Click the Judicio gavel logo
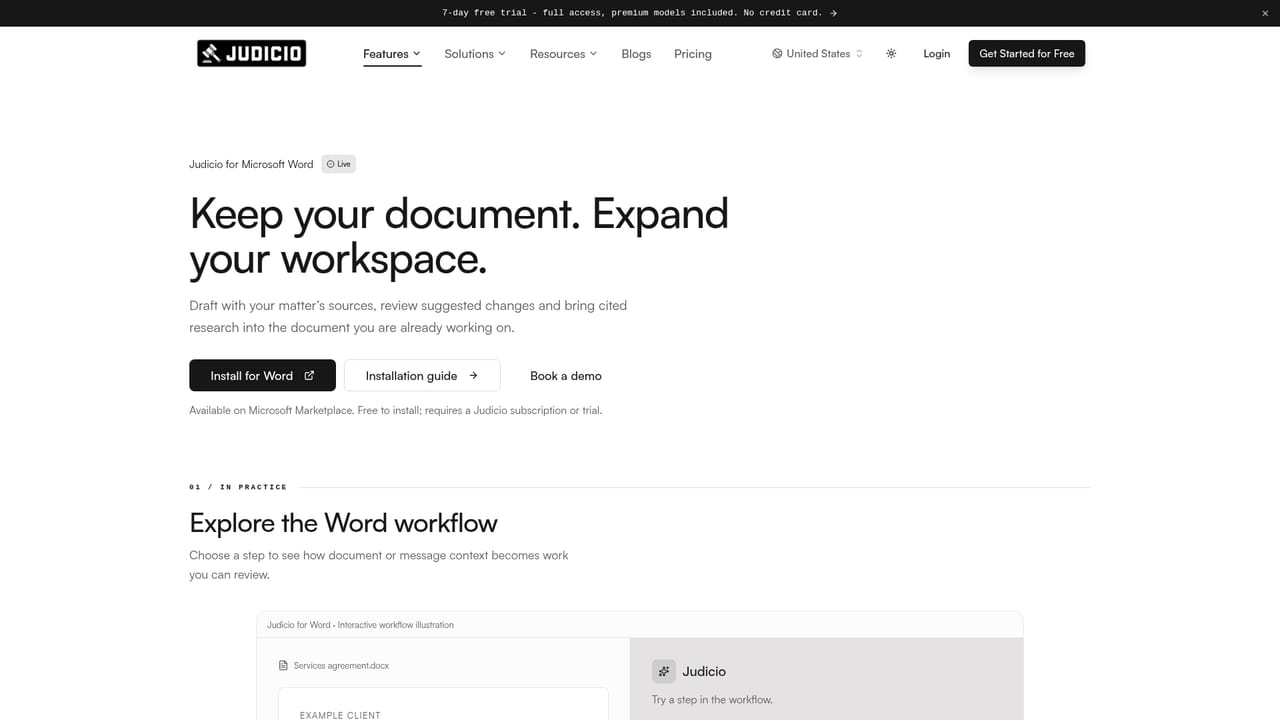This screenshot has width=1280, height=720. [x=251, y=53]
